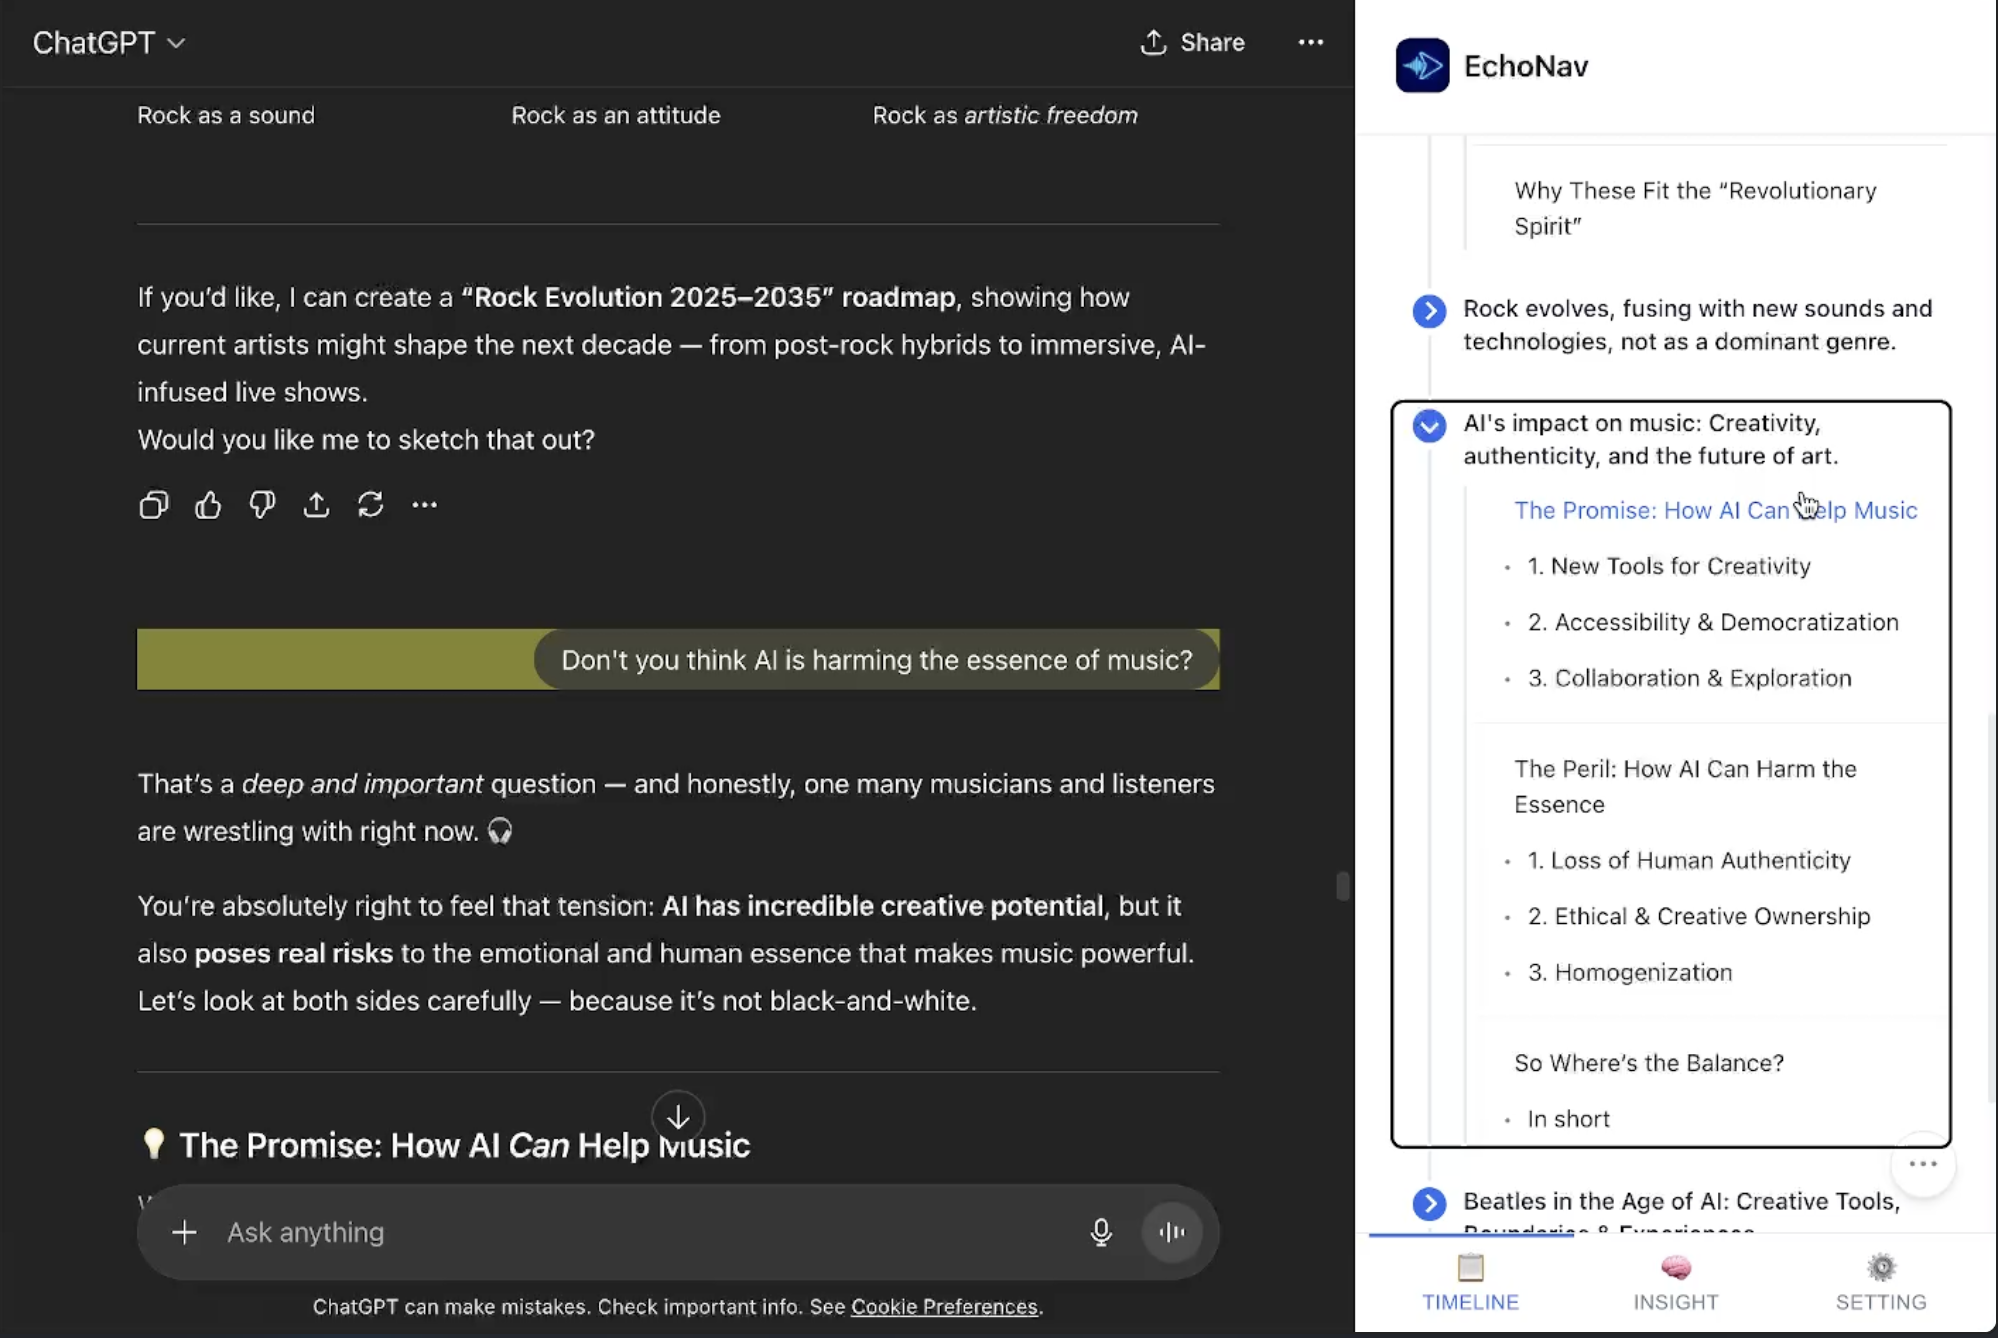Open the ChatGPT model dropdown

pyautogui.click(x=108, y=43)
